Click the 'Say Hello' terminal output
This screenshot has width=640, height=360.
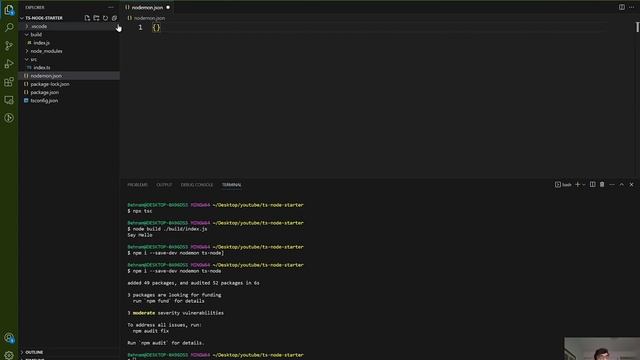[140, 235]
